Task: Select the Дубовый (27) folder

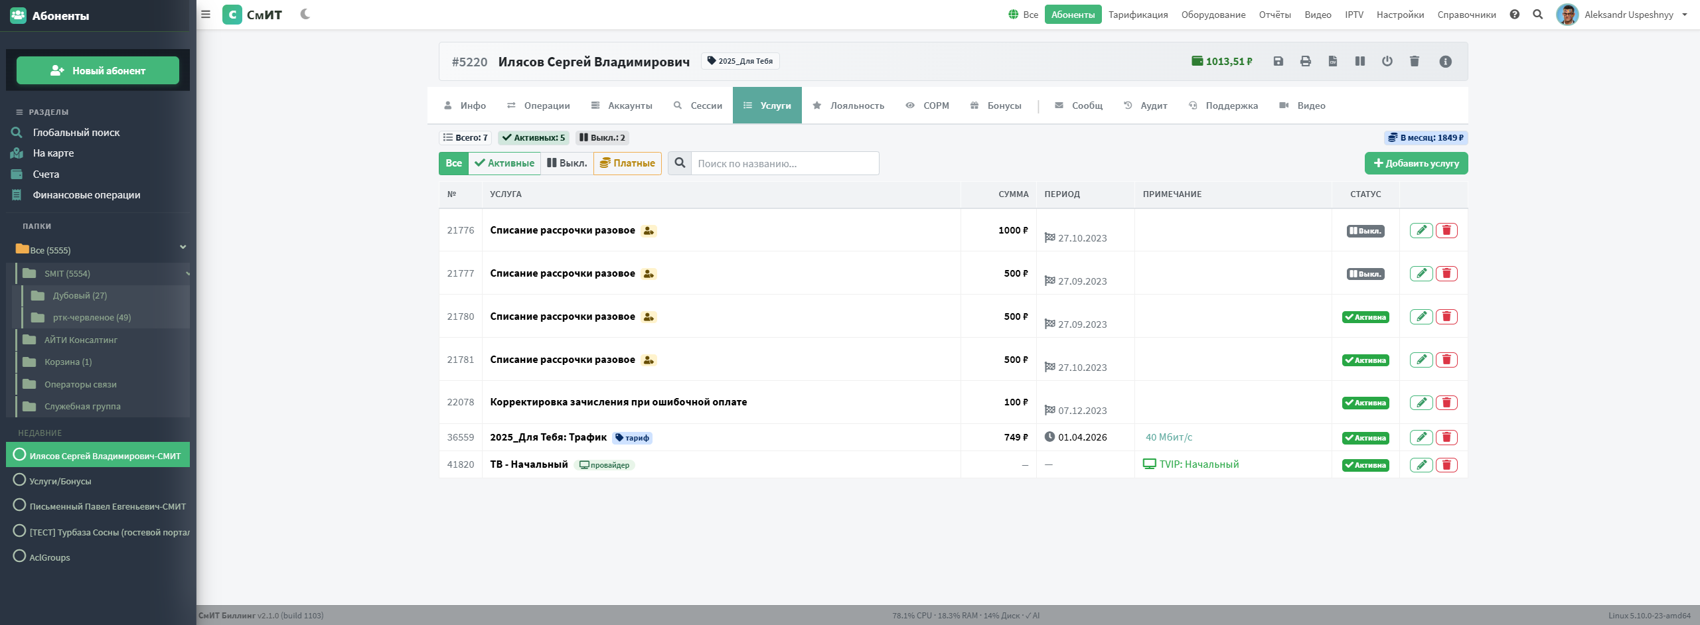Action: coord(80,295)
